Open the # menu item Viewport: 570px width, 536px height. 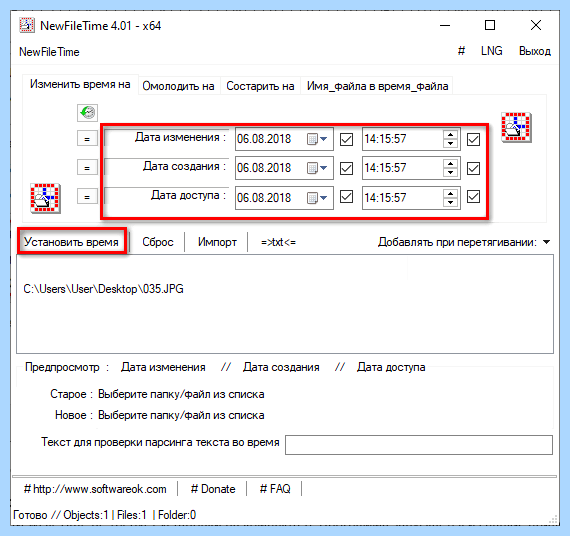click(461, 51)
